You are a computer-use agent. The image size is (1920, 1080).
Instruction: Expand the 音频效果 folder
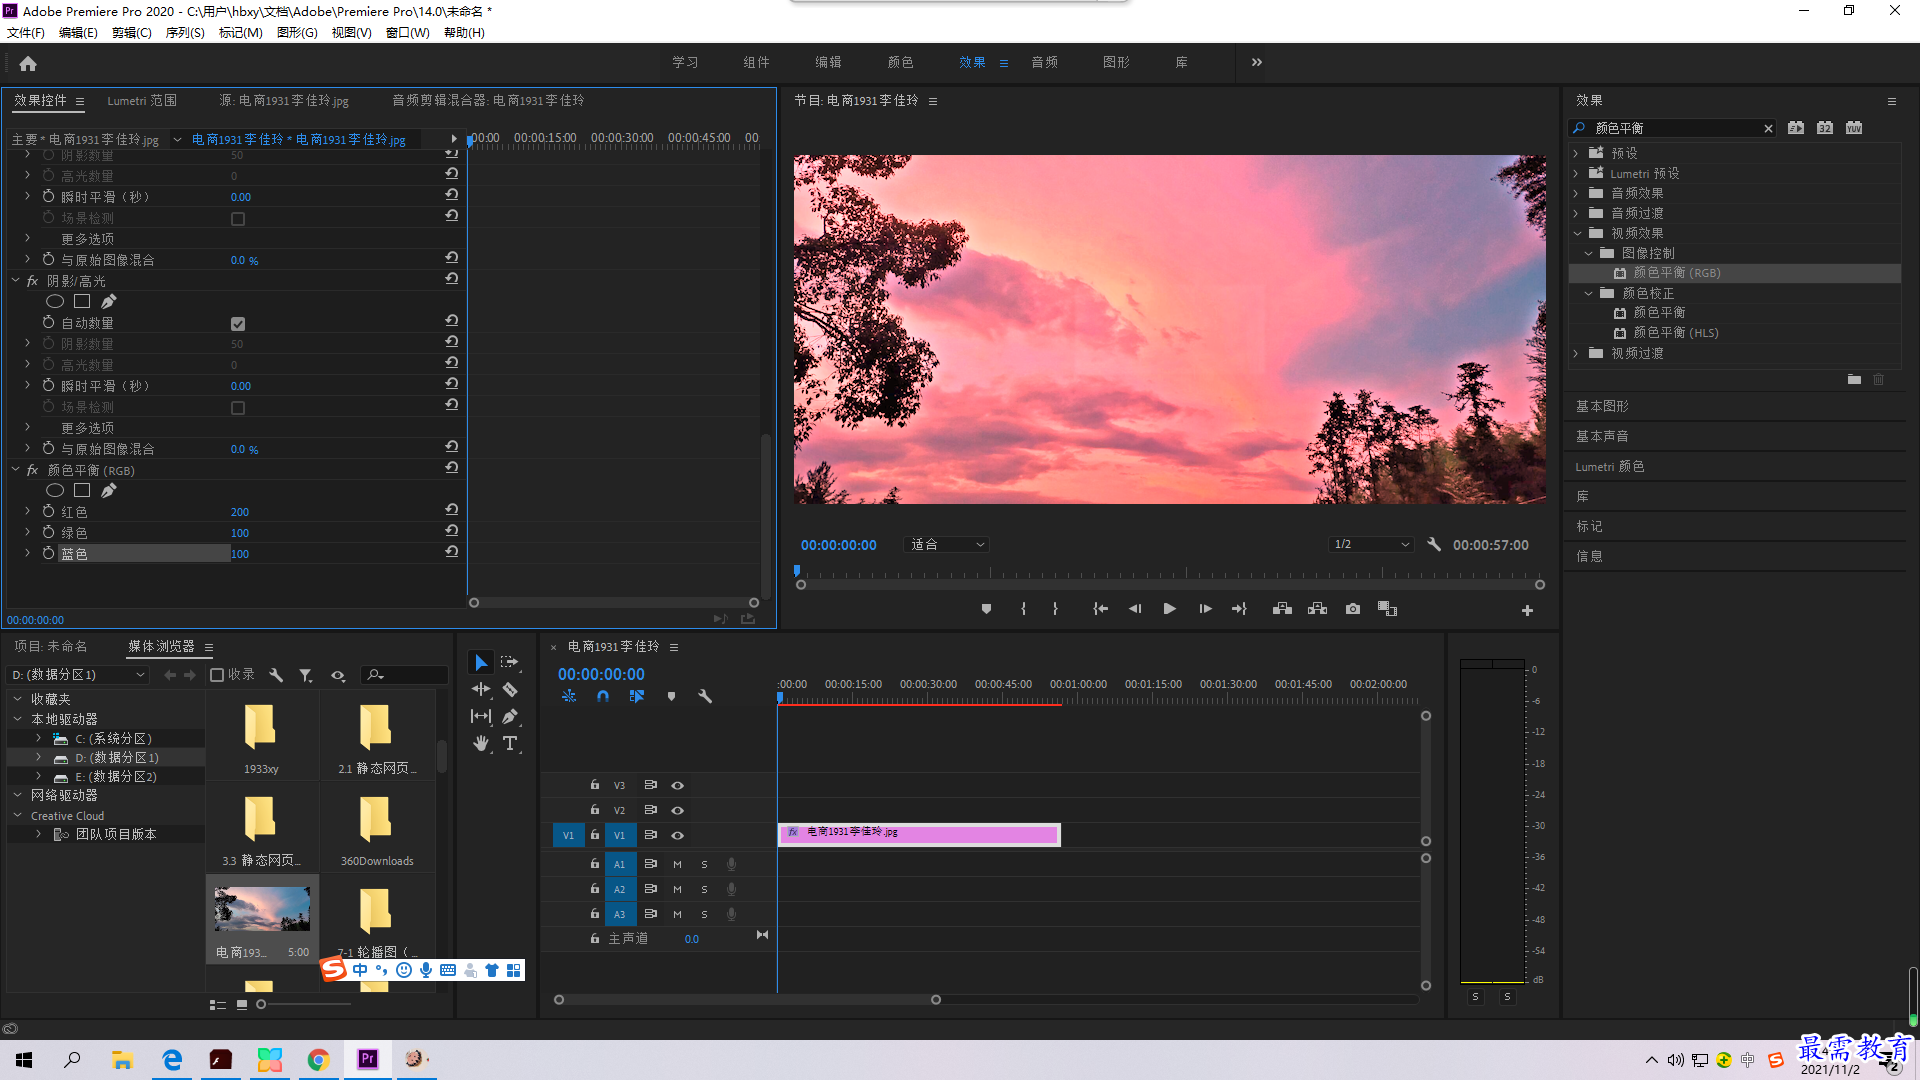[1576, 193]
